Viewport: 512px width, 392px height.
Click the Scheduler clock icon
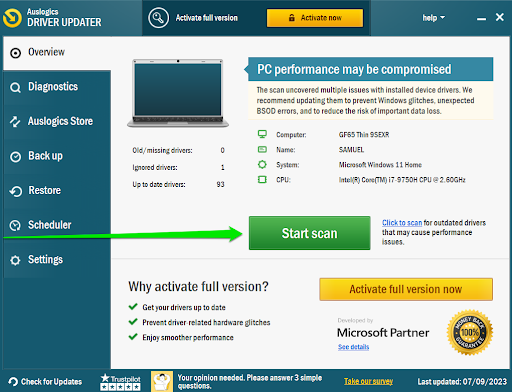tap(15, 226)
